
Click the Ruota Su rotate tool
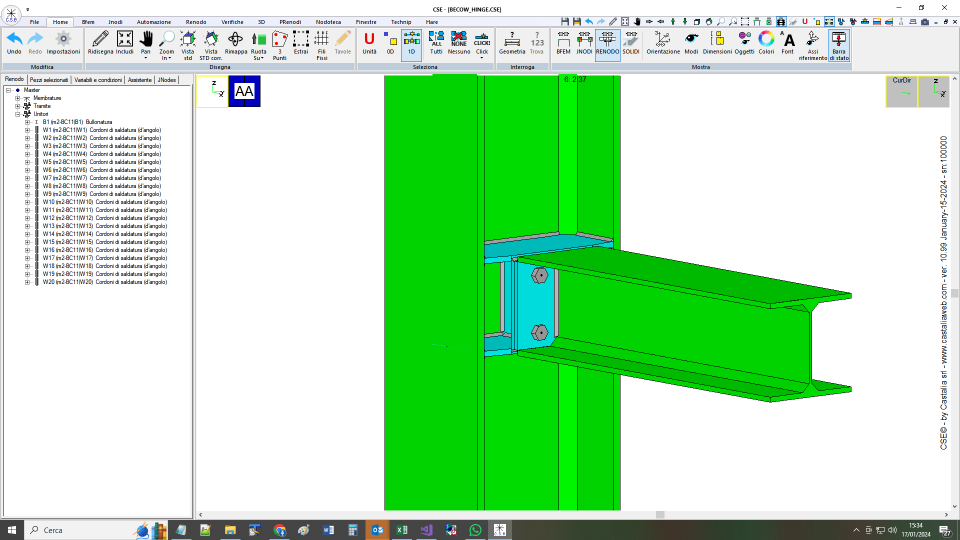click(x=258, y=45)
